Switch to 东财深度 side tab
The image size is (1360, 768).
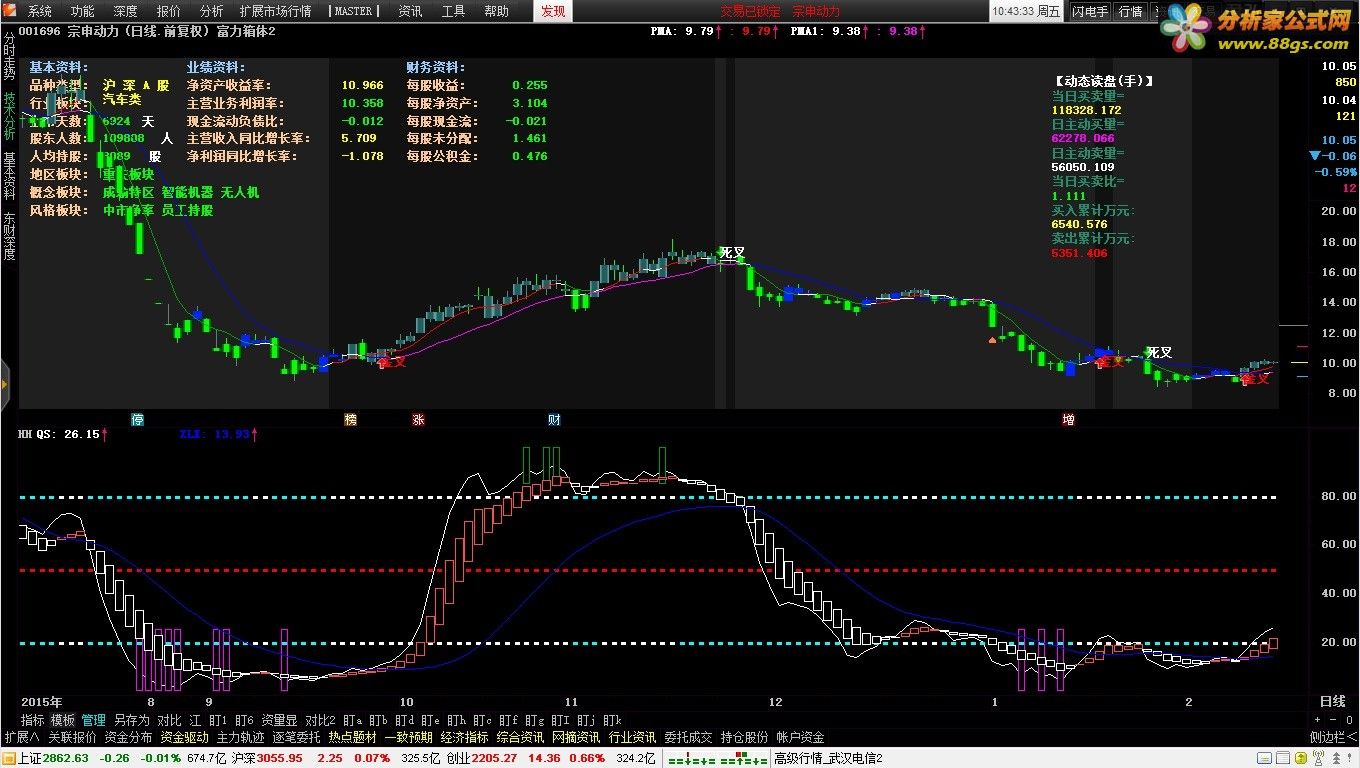[x=9, y=236]
